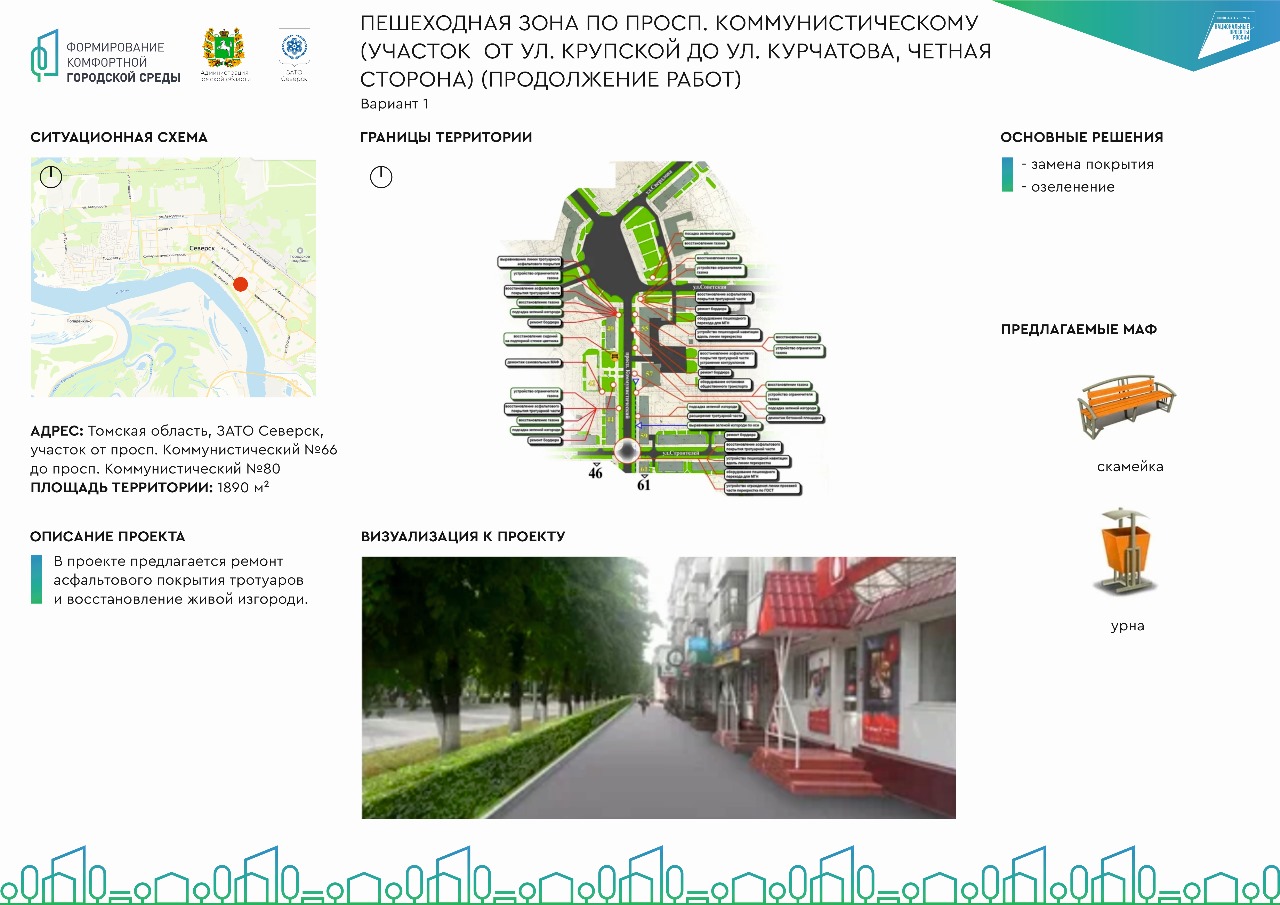The height and width of the screenshot is (905, 1280).
Task: Open the project visualization image
Action: [658, 687]
